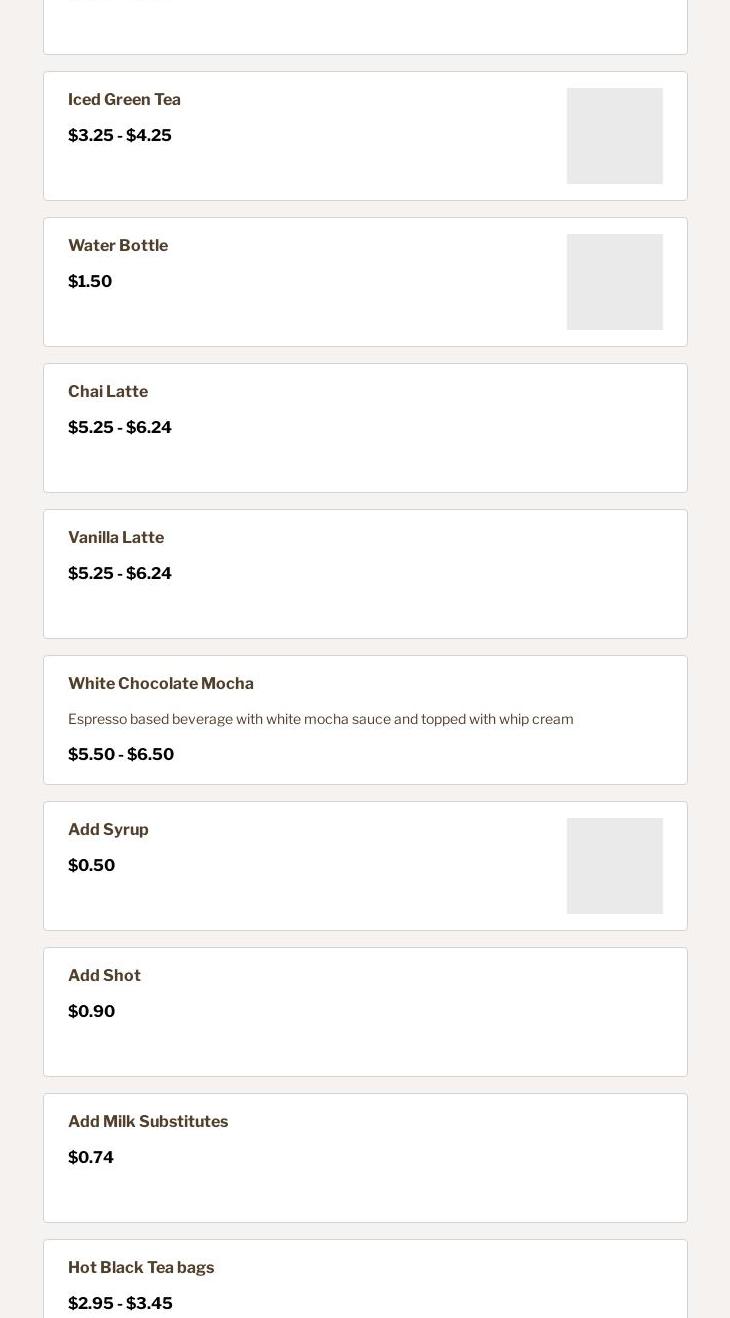Click the White Chocolate Mocha description text

(x=320, y=719)
